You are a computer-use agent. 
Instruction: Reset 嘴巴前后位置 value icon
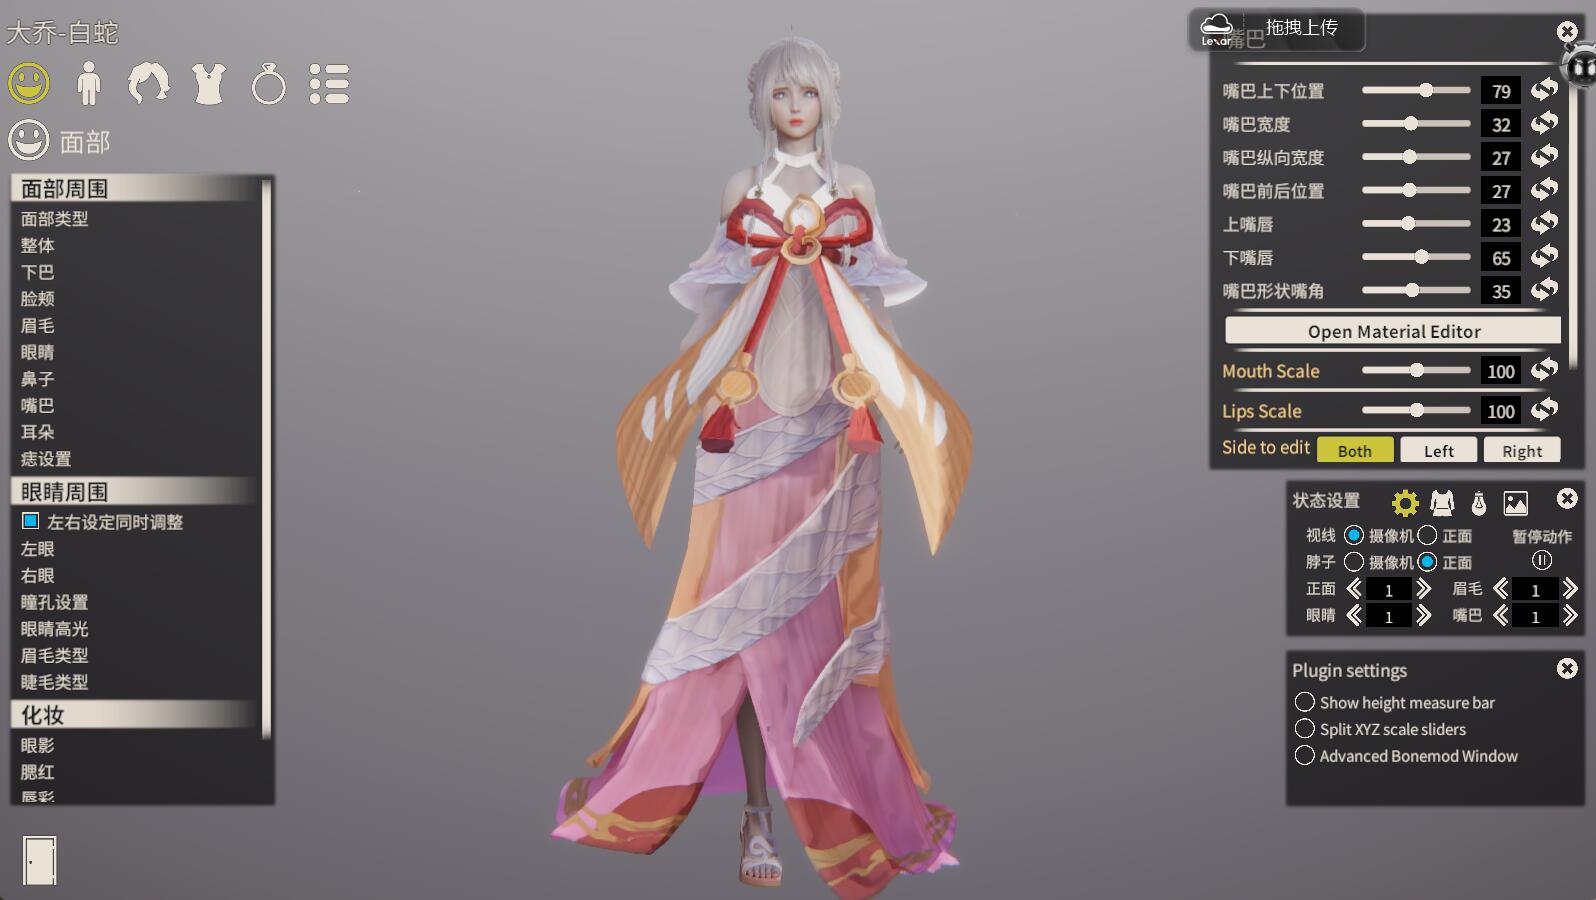(x=1545, y=190)
